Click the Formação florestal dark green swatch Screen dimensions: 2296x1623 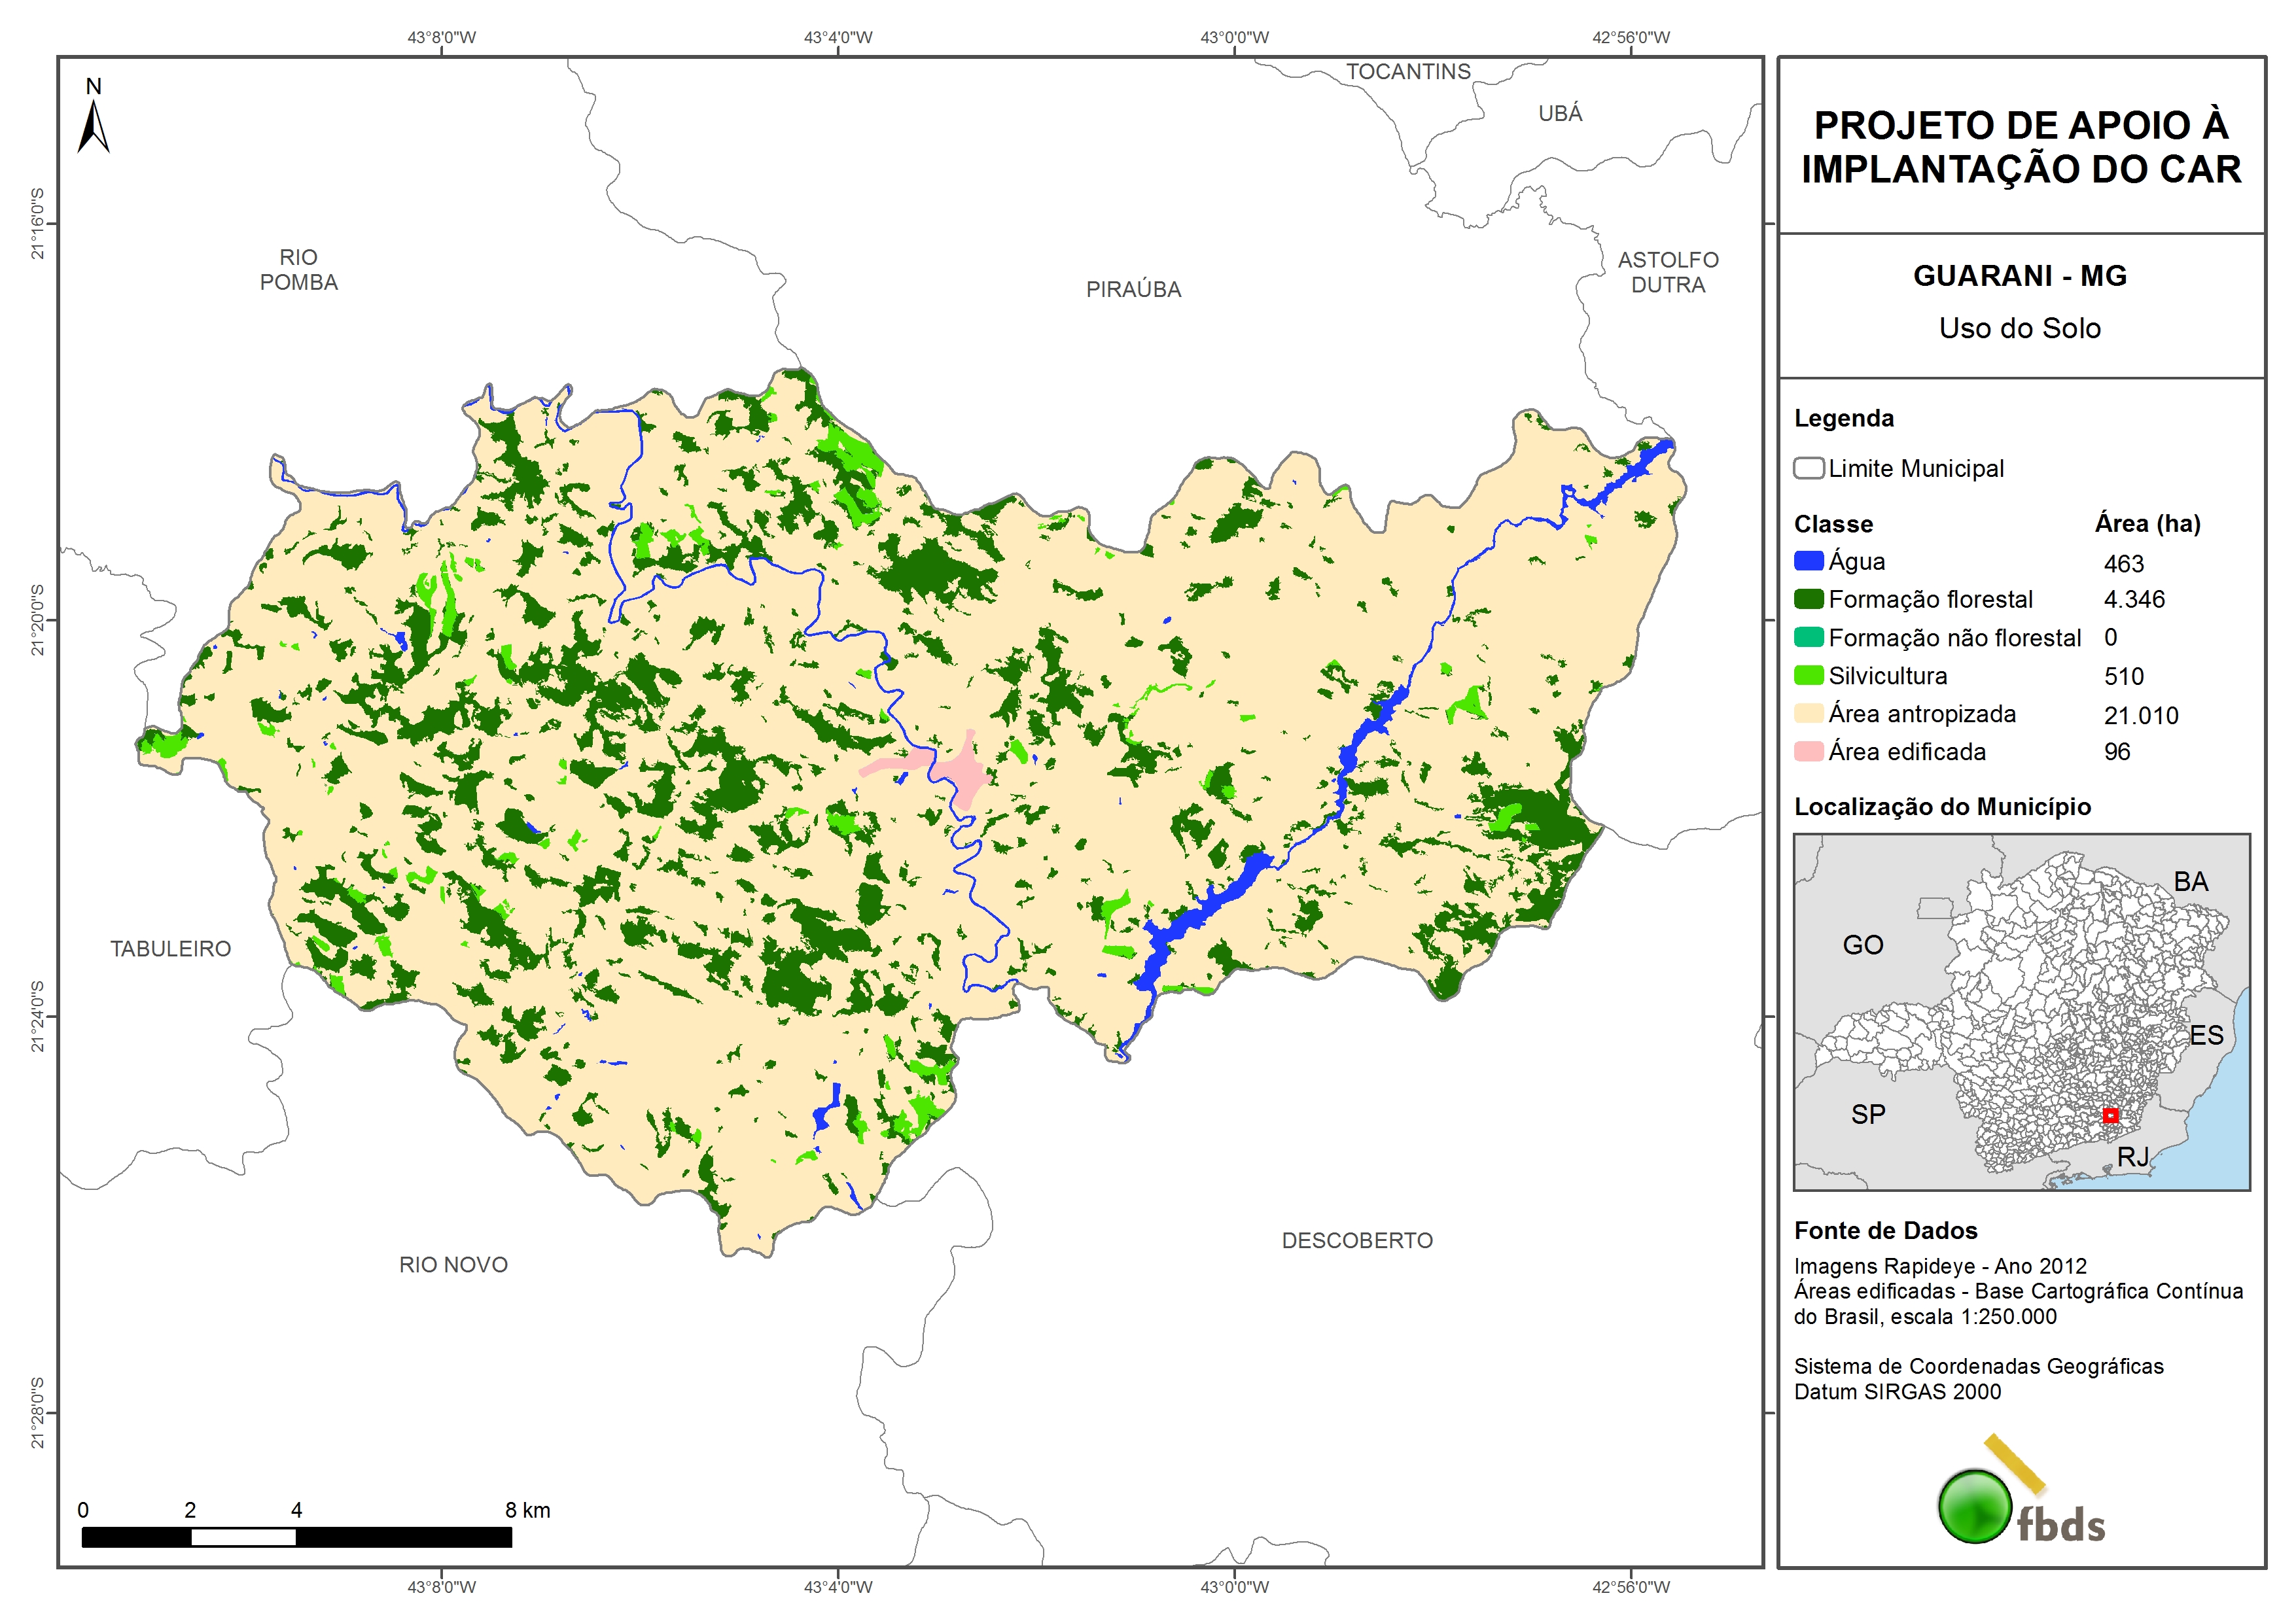(1808, 599)
